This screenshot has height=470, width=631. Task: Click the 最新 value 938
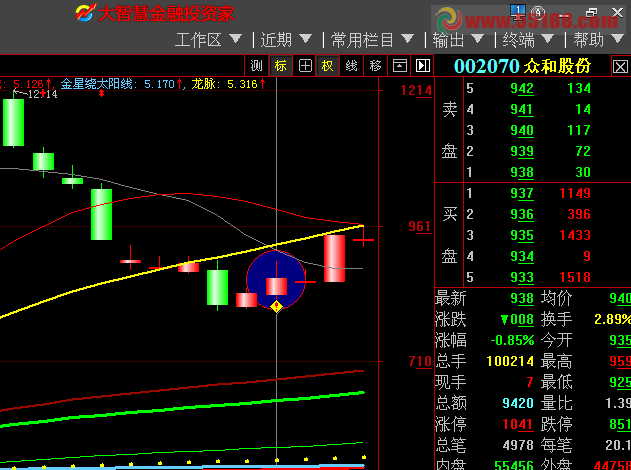point(522,299)
